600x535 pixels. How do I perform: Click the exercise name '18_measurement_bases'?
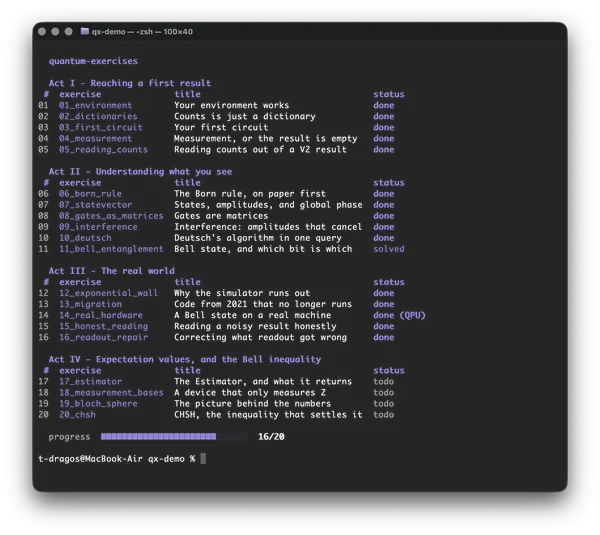point(111,393)
